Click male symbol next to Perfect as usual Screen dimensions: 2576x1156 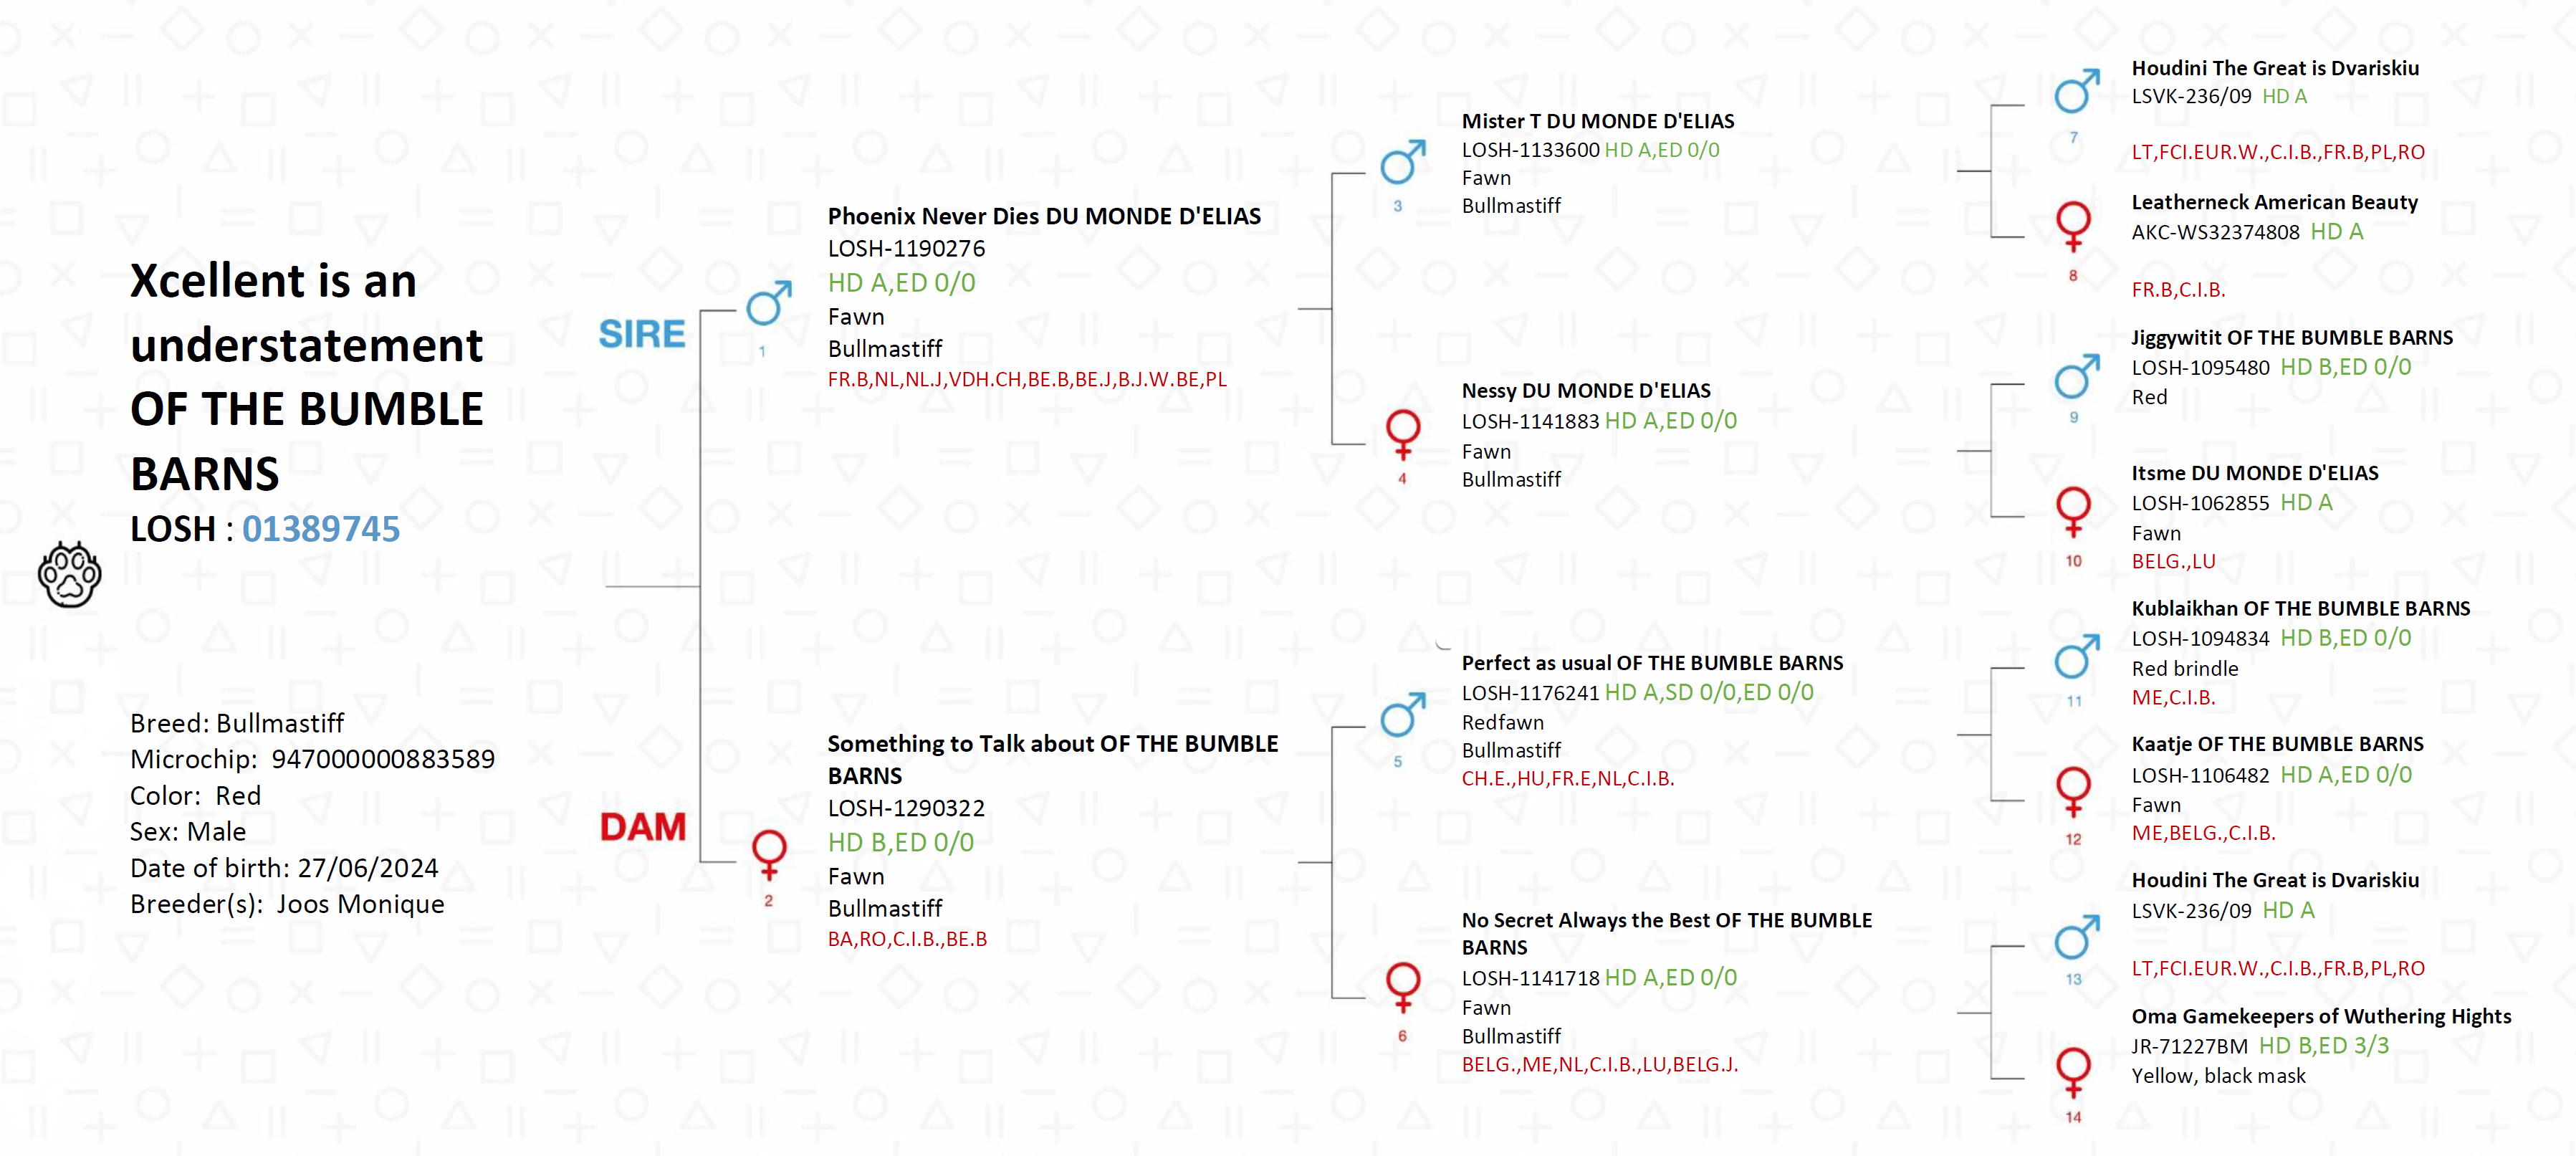(1402, 715)
